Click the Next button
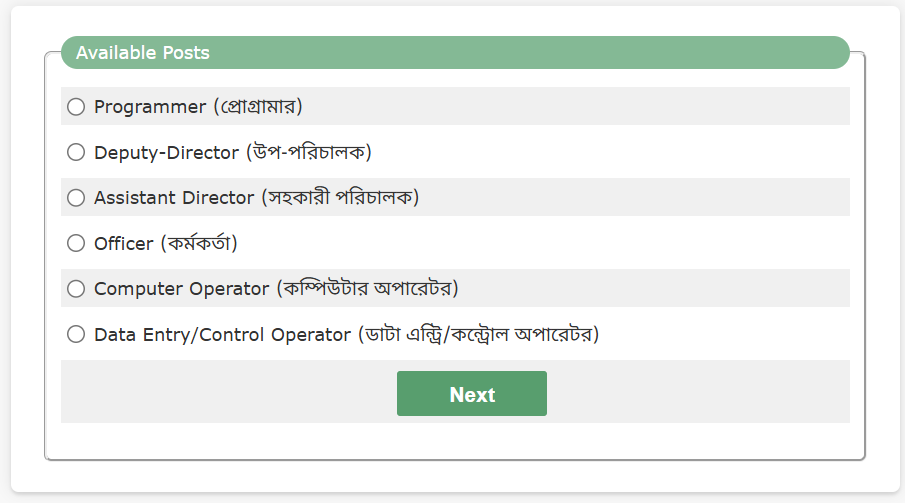This screenshot has height=503, width=905. coord(472,394)
